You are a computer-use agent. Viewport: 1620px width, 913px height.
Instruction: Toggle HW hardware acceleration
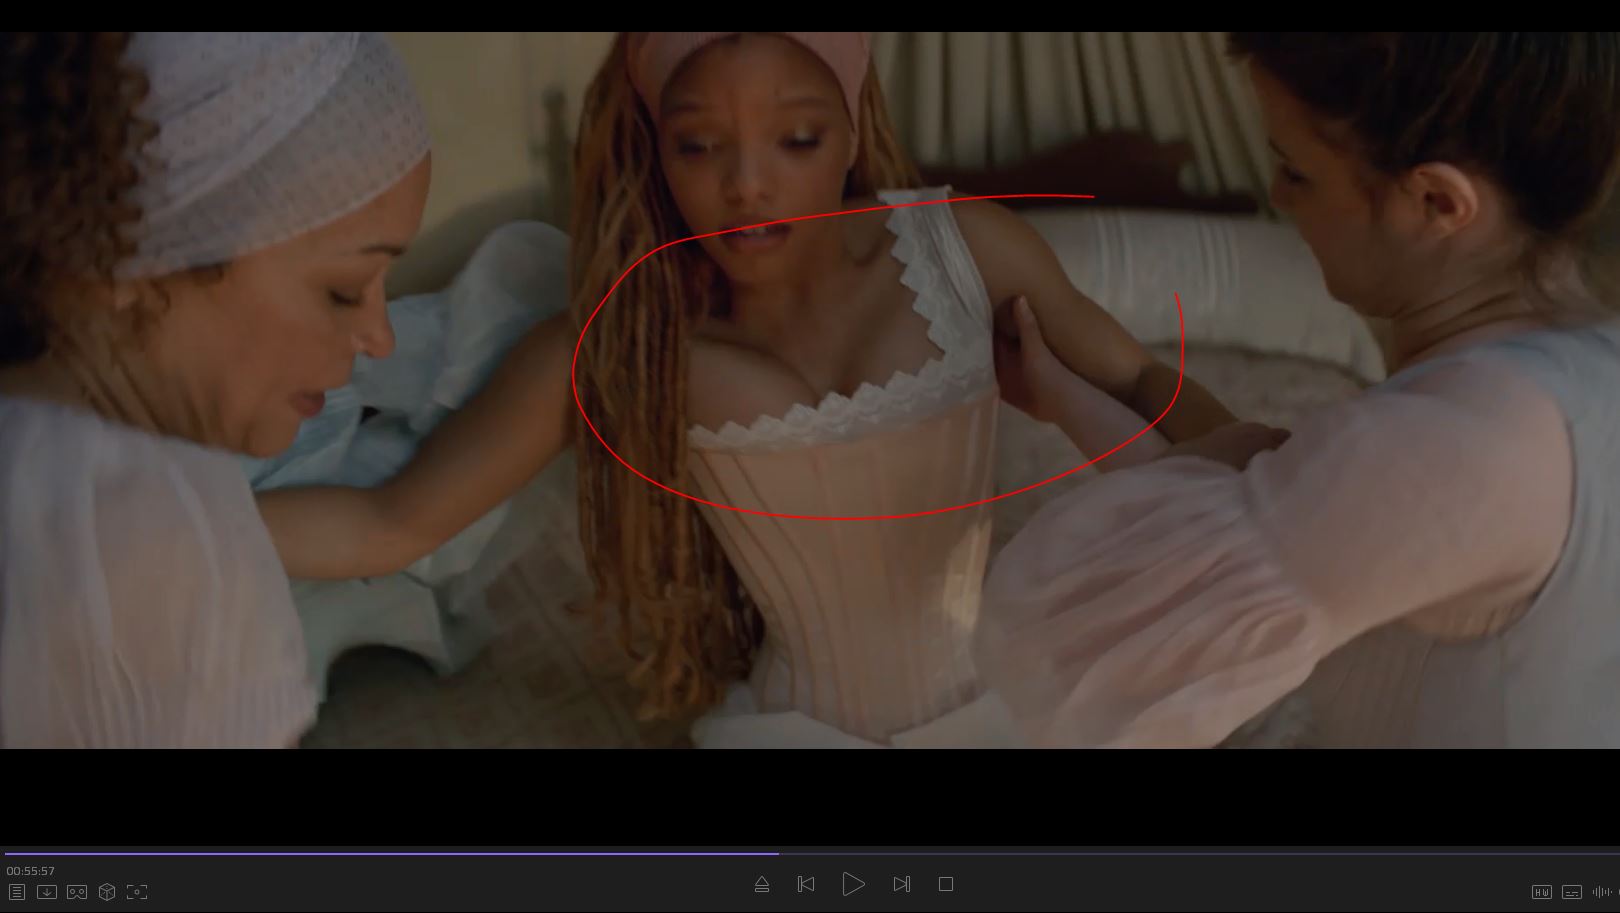pos(1541,891)
